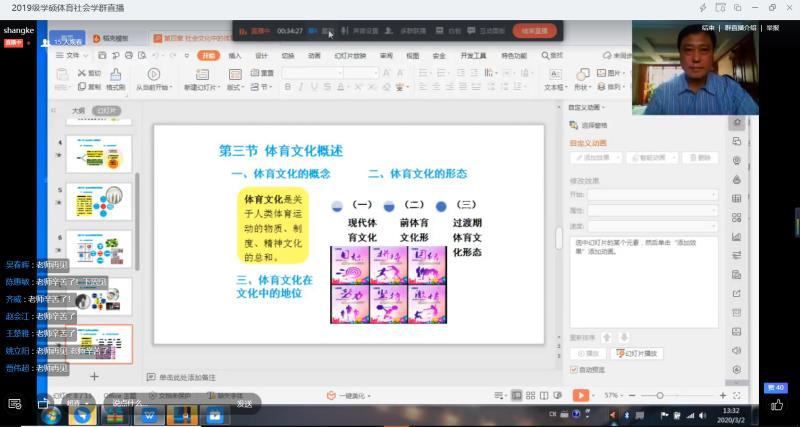Click the orange slideshow play button in status bar
This screenshot has width=800, height=427.
(580, 395)
